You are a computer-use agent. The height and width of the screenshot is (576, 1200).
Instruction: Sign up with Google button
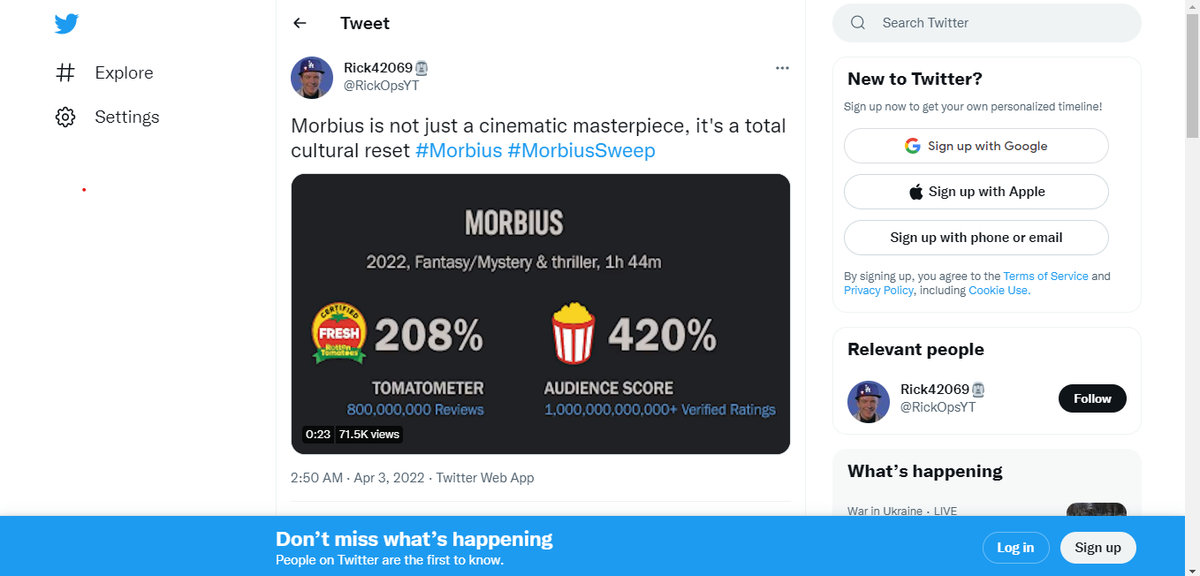[976, 146]
